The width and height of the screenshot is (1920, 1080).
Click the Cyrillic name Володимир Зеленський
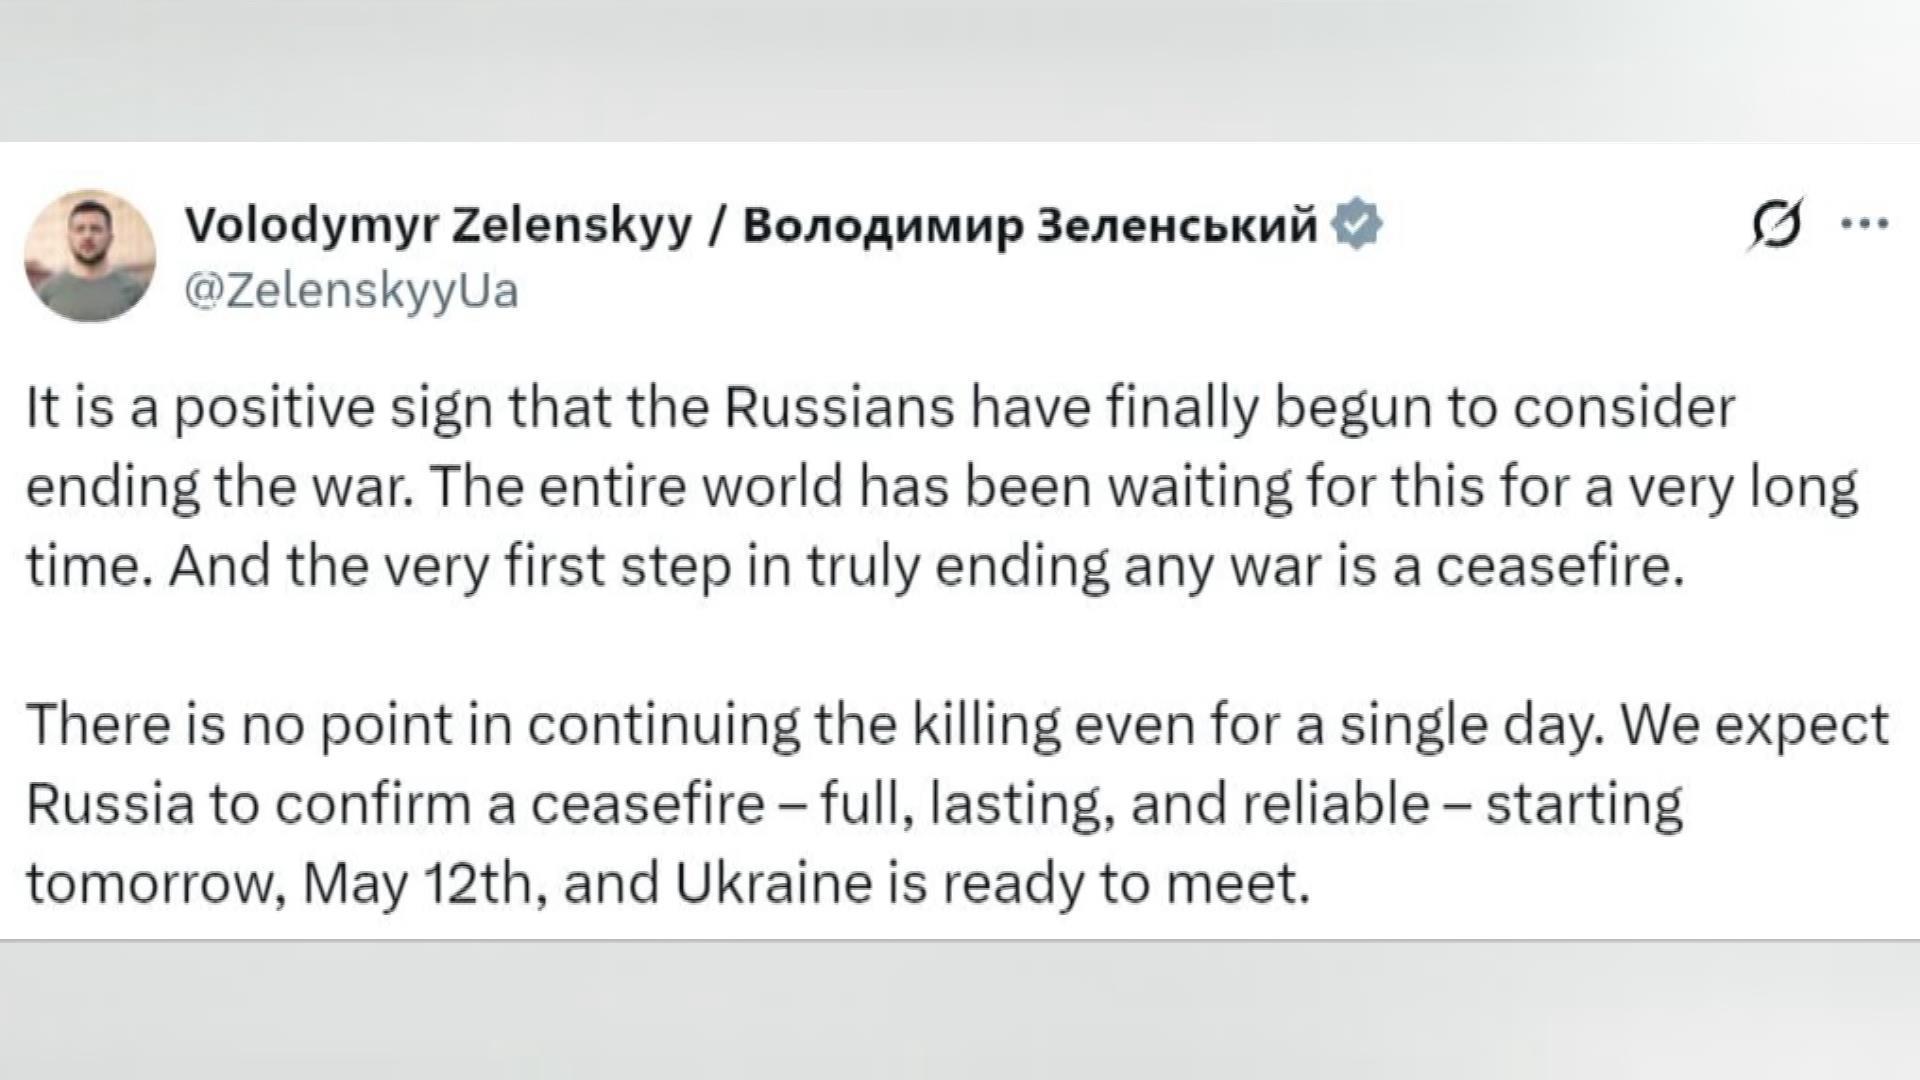pyautogui.click(x=1030, y=227)
